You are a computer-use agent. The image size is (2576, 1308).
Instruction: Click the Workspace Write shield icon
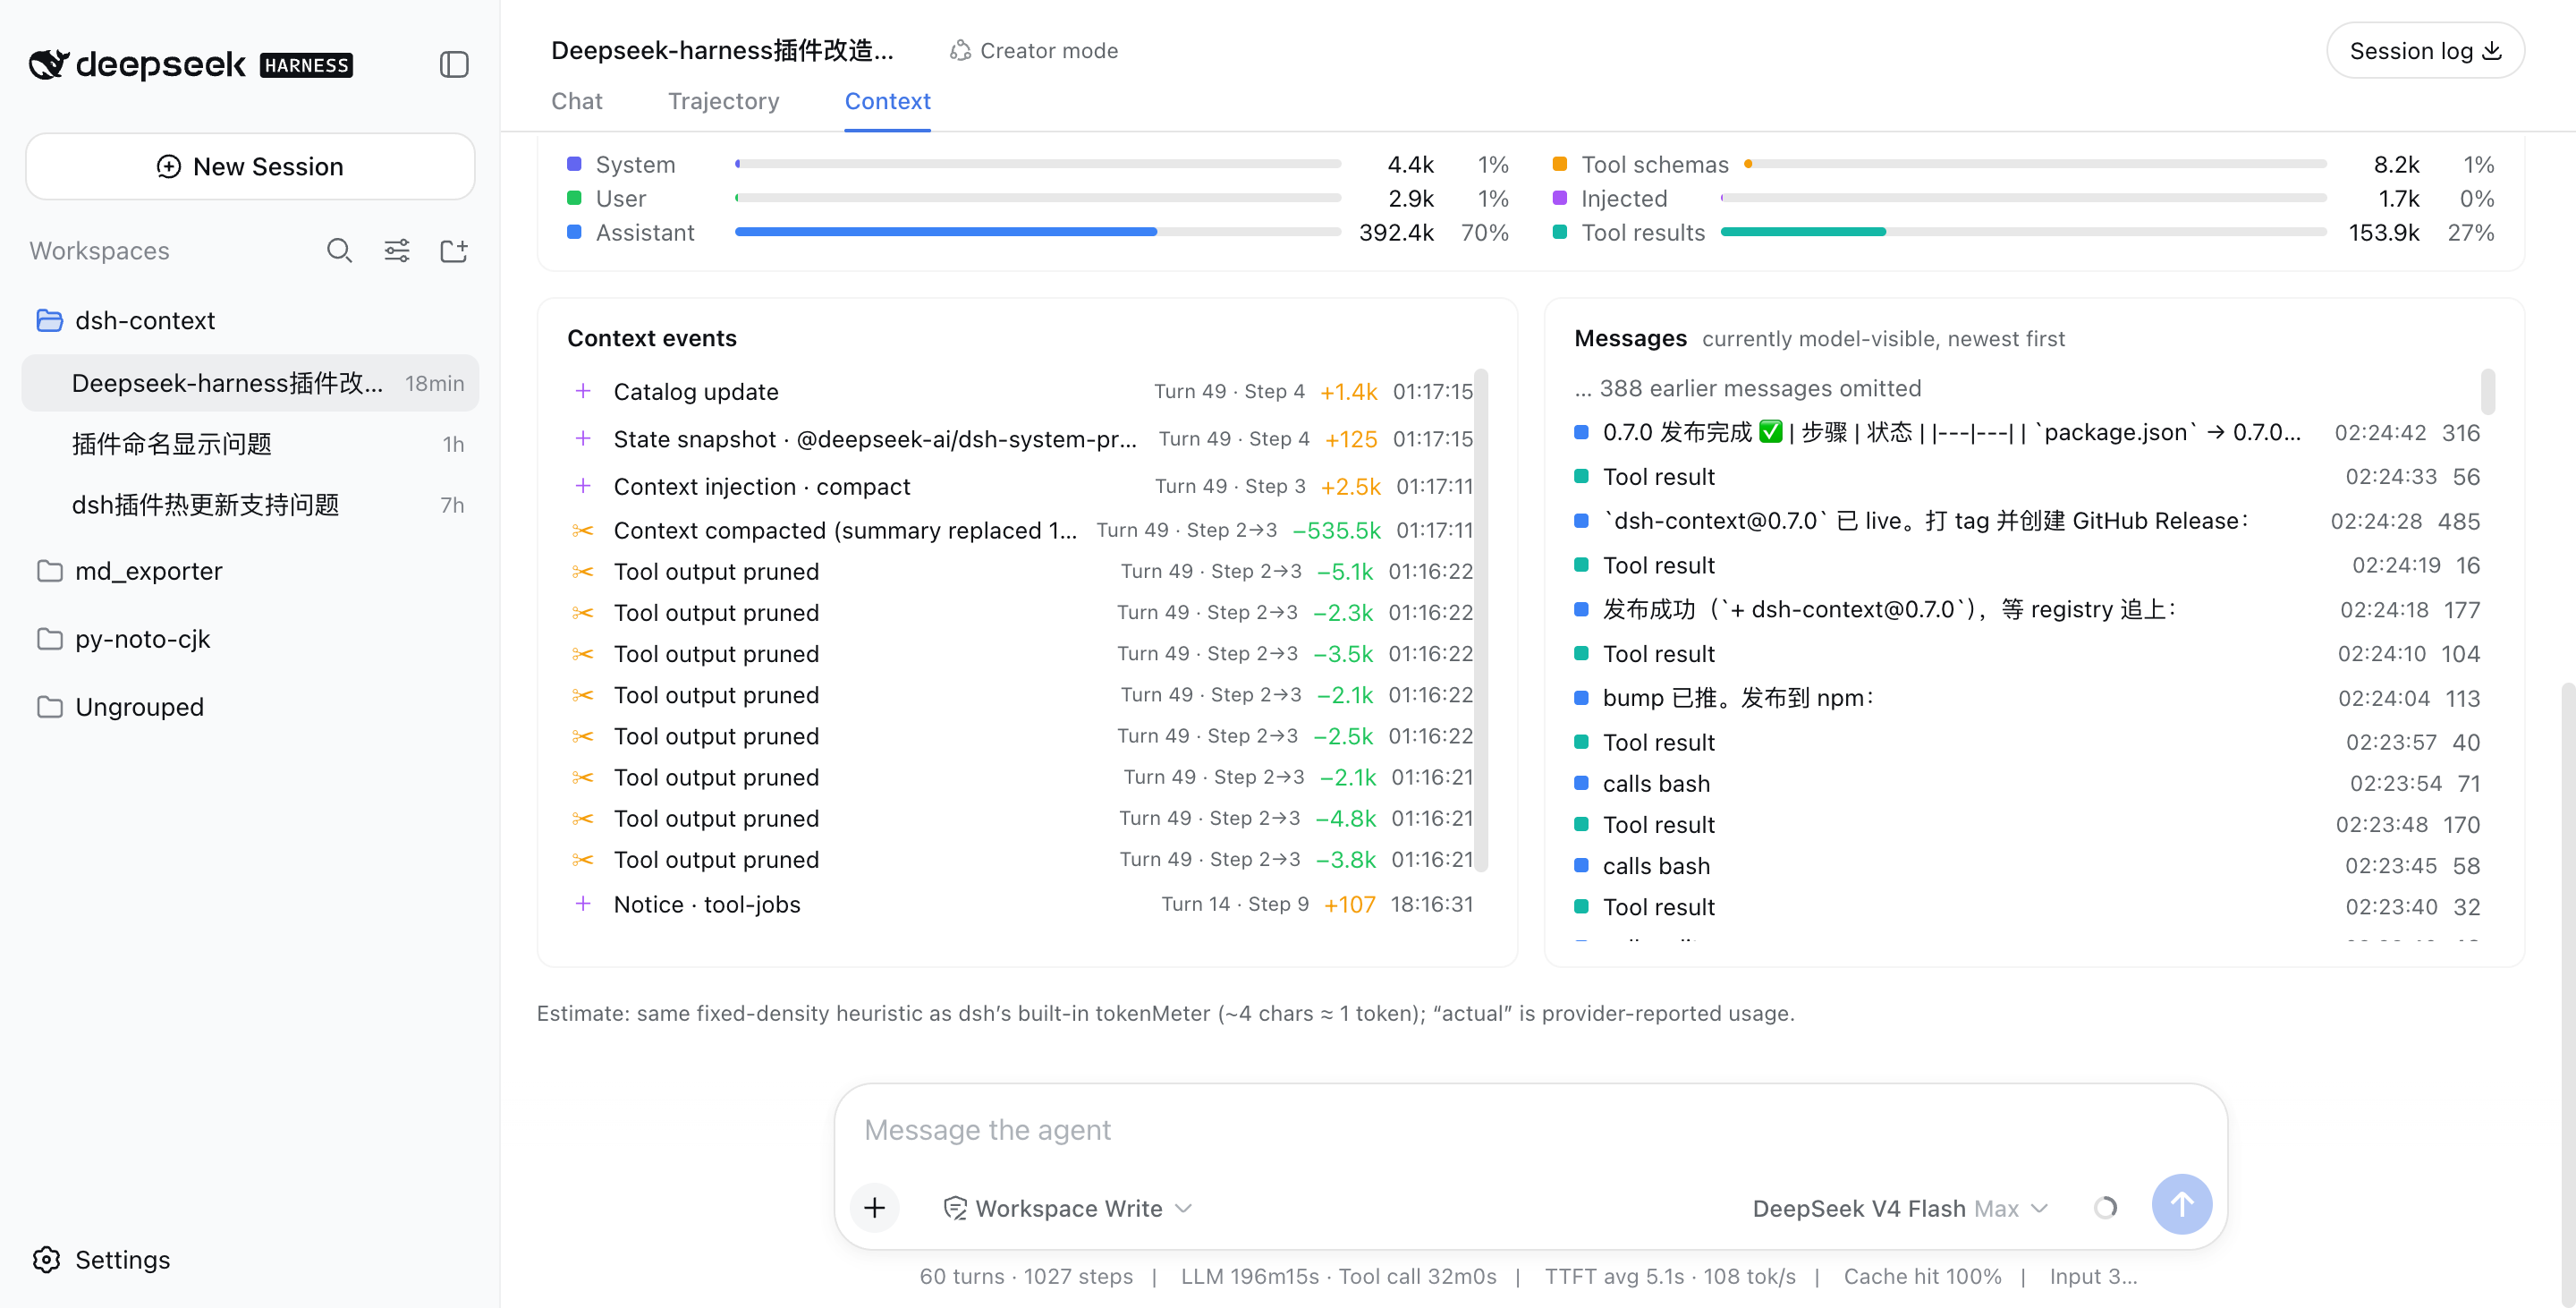coord(955,1208)
